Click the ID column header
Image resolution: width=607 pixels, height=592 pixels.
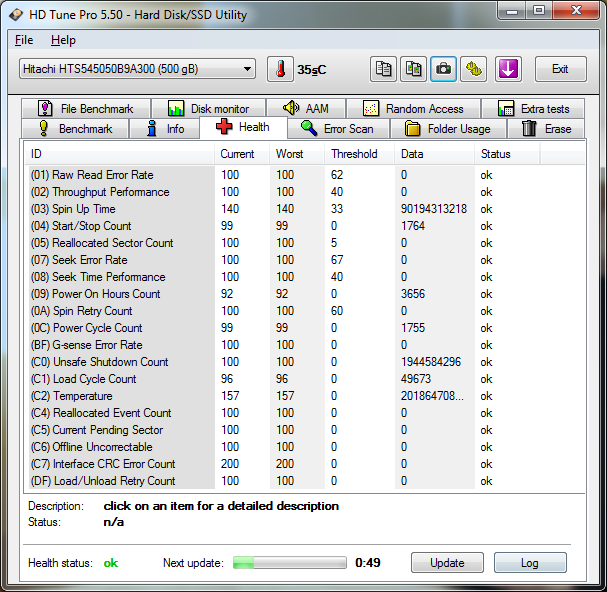(x=119, y=154)
